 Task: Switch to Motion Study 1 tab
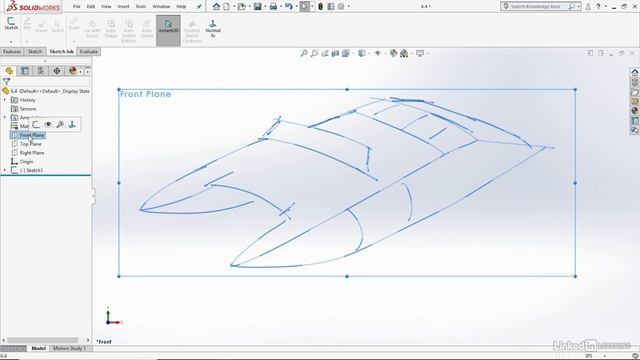point(69,349)
